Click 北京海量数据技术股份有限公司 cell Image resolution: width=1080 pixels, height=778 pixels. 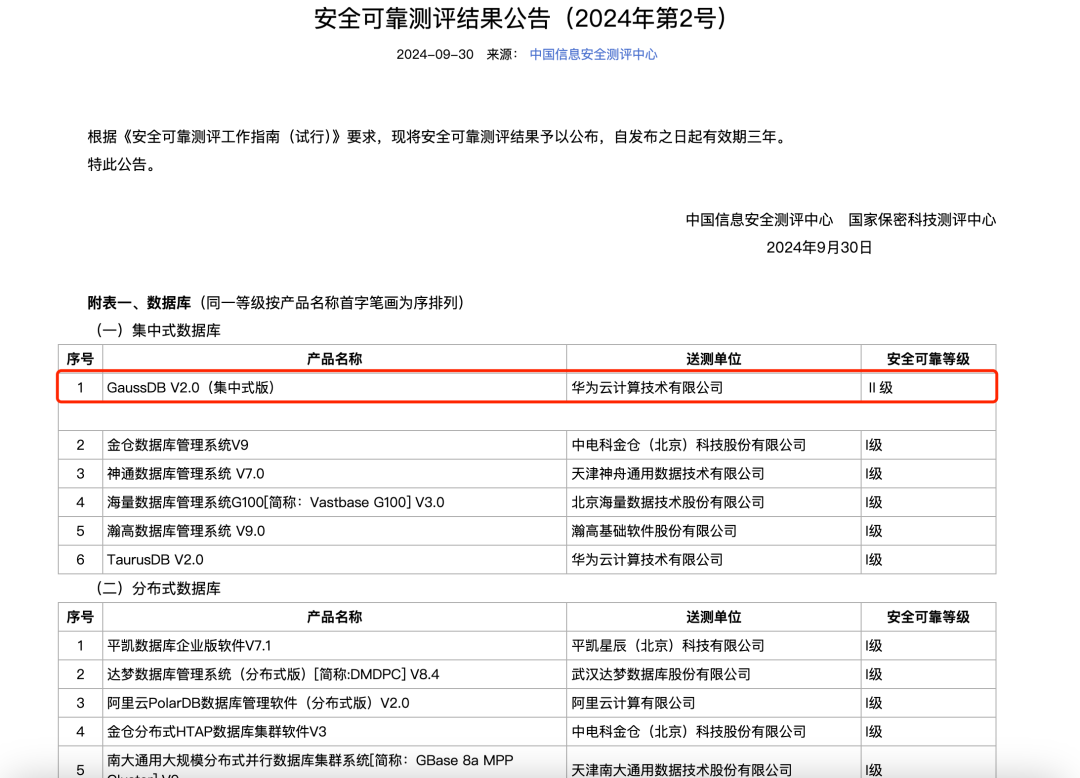(x=714, y=503)
